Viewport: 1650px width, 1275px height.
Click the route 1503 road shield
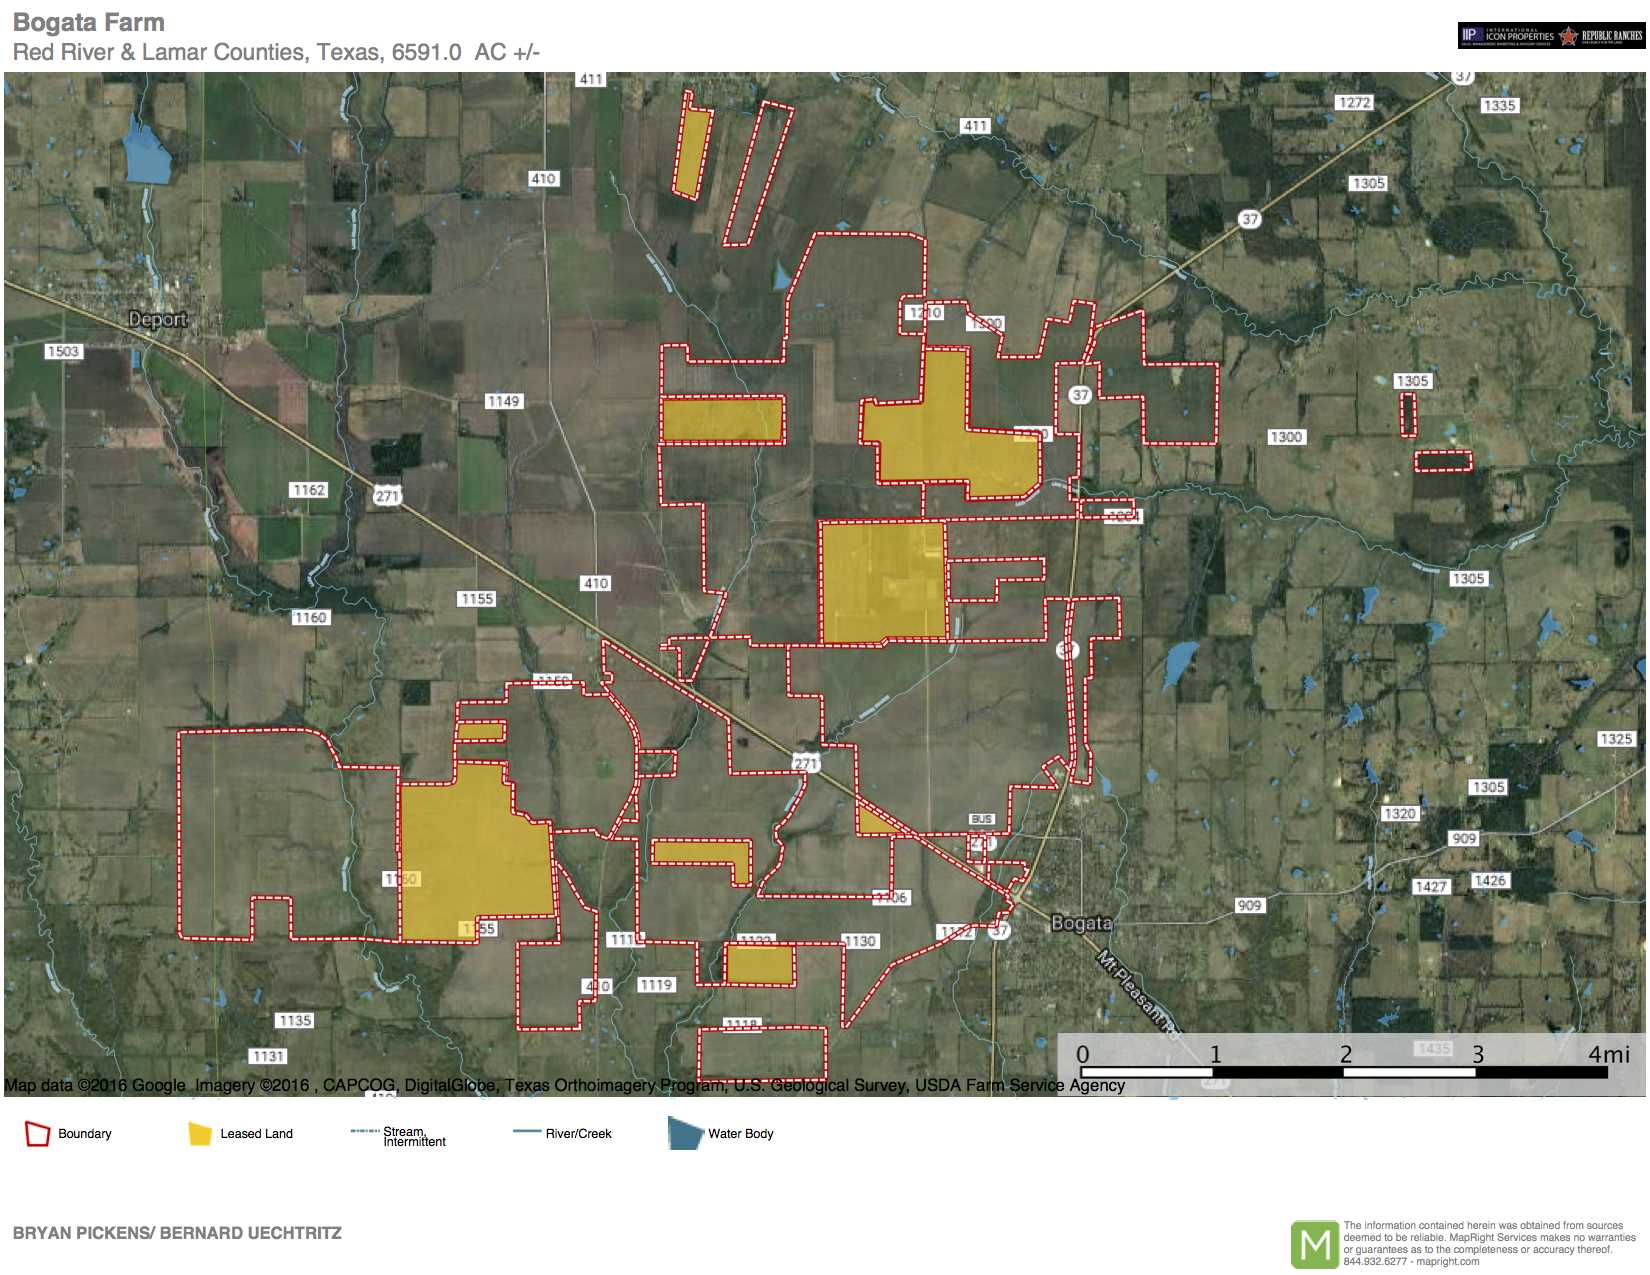[63, 351]
